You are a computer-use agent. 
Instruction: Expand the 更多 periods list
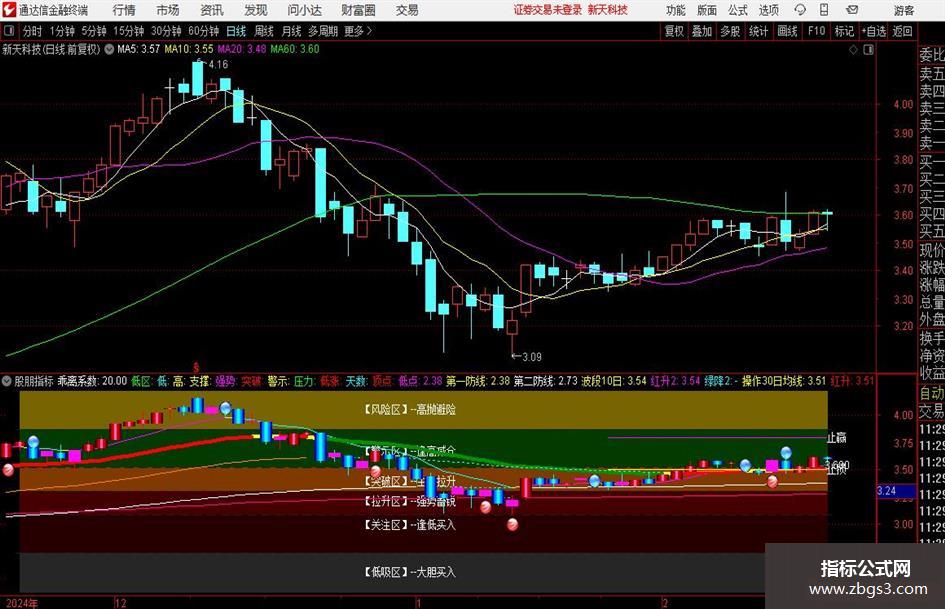point(359,31)
